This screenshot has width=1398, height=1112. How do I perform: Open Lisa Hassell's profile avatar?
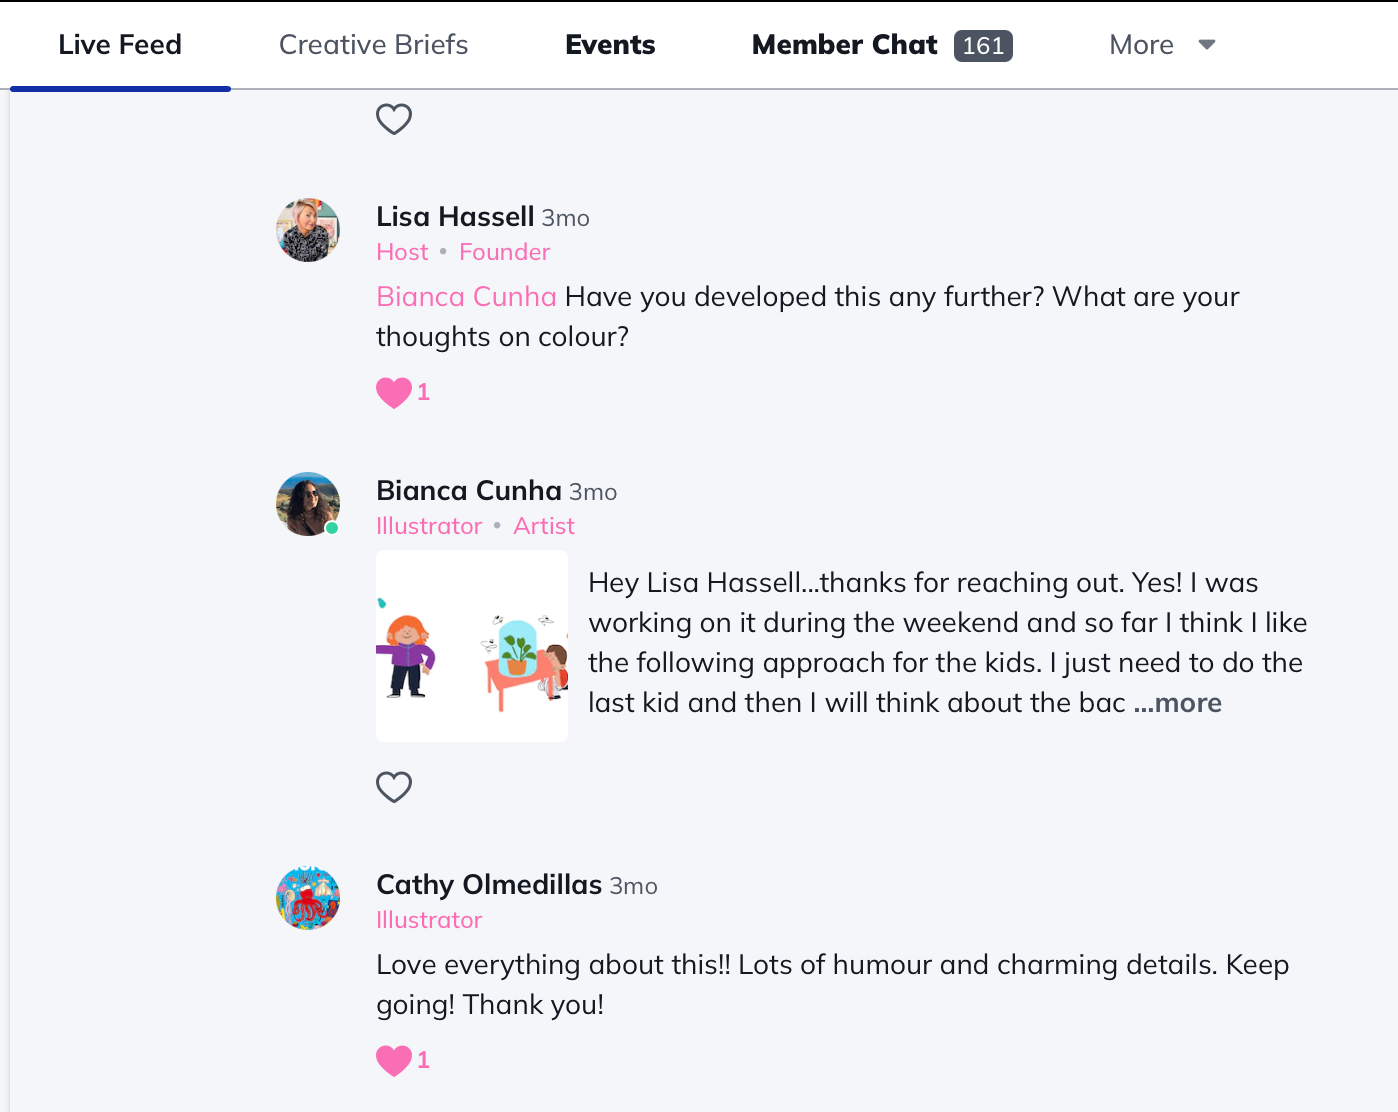click(308, 230)
